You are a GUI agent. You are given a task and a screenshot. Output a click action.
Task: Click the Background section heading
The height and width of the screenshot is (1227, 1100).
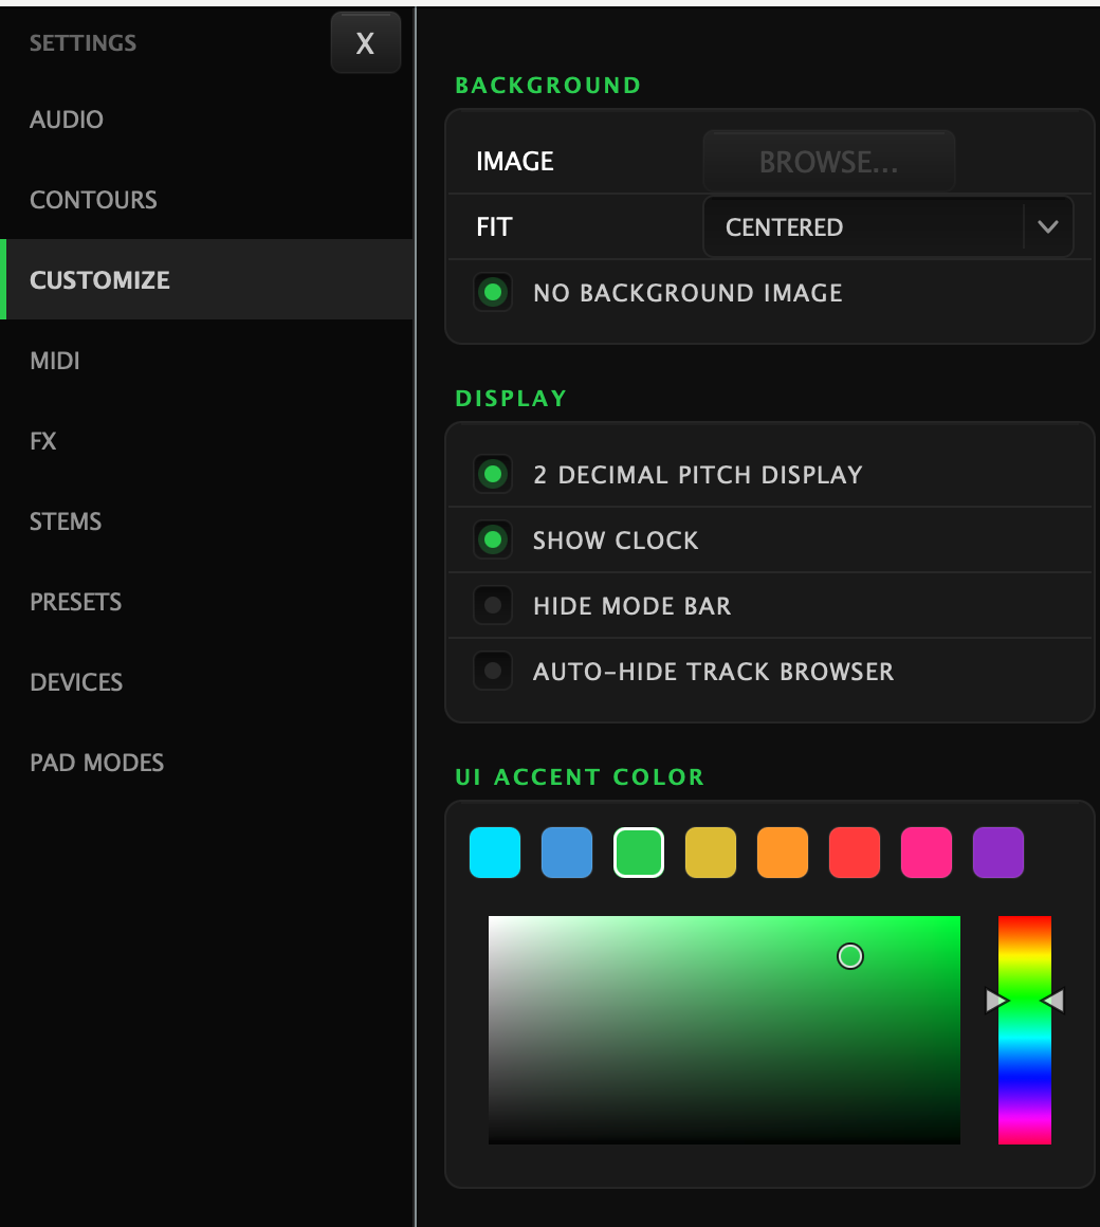548,85
